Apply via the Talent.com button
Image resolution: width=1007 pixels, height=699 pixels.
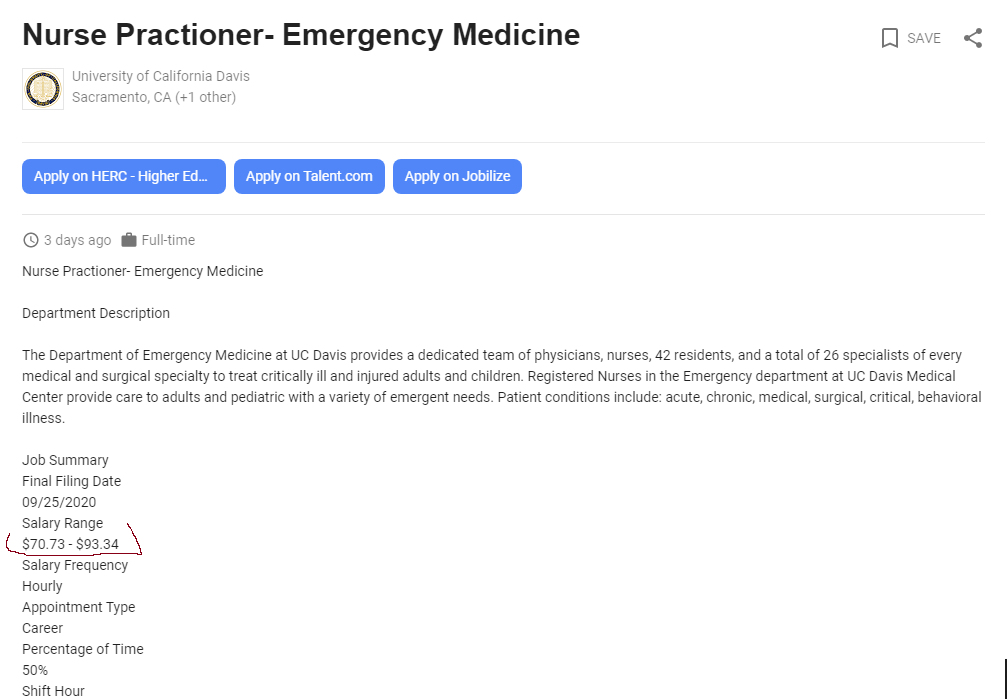click(309, 176)
